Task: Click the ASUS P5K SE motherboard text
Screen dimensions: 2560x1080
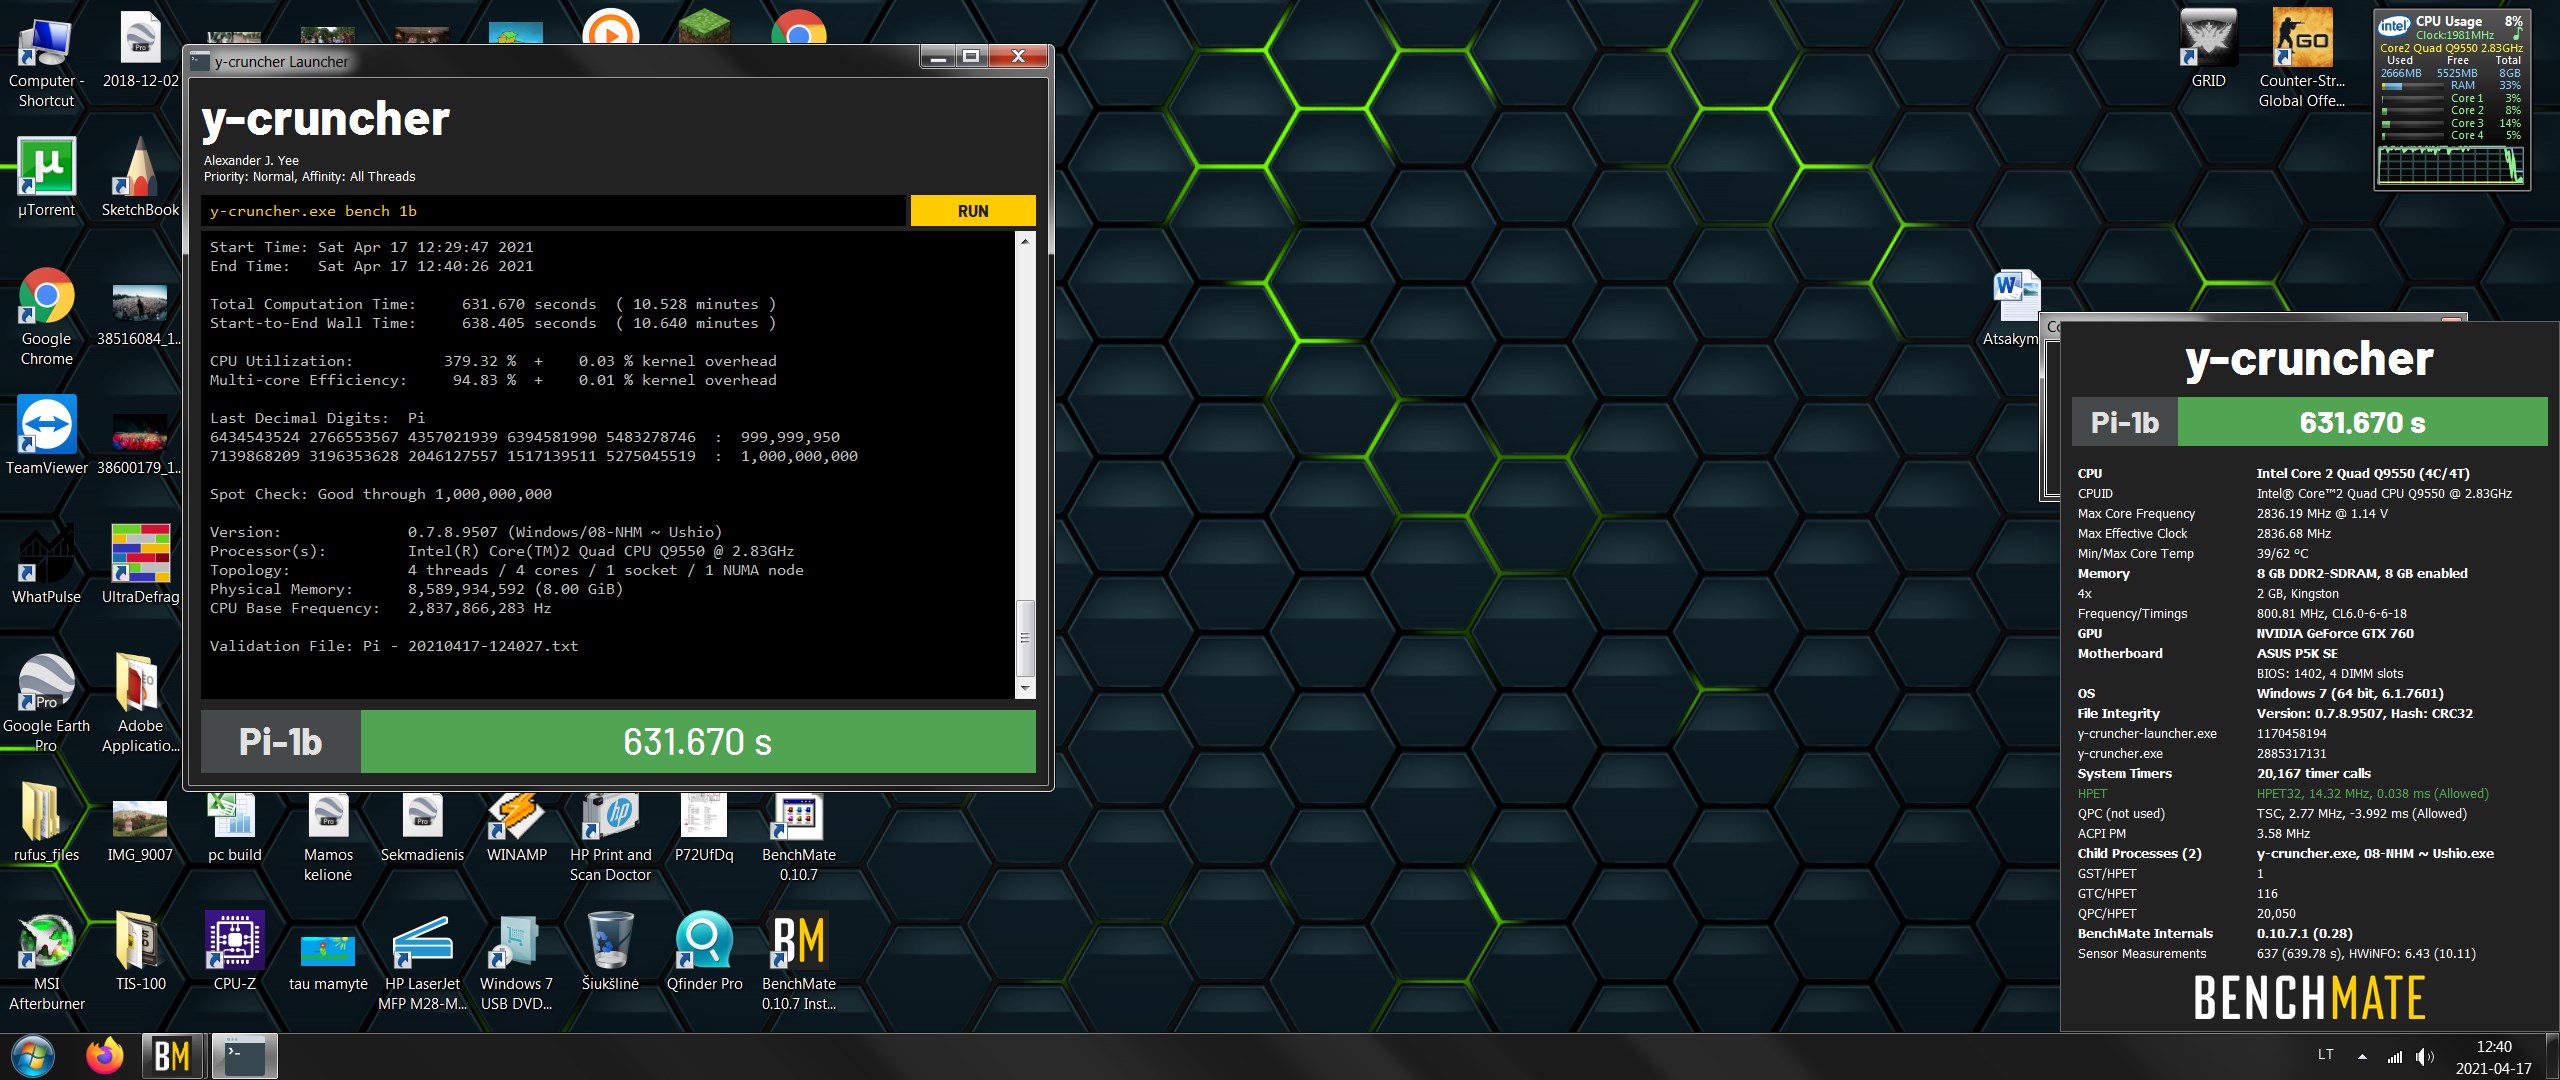Action: [x=2297, y=653]
